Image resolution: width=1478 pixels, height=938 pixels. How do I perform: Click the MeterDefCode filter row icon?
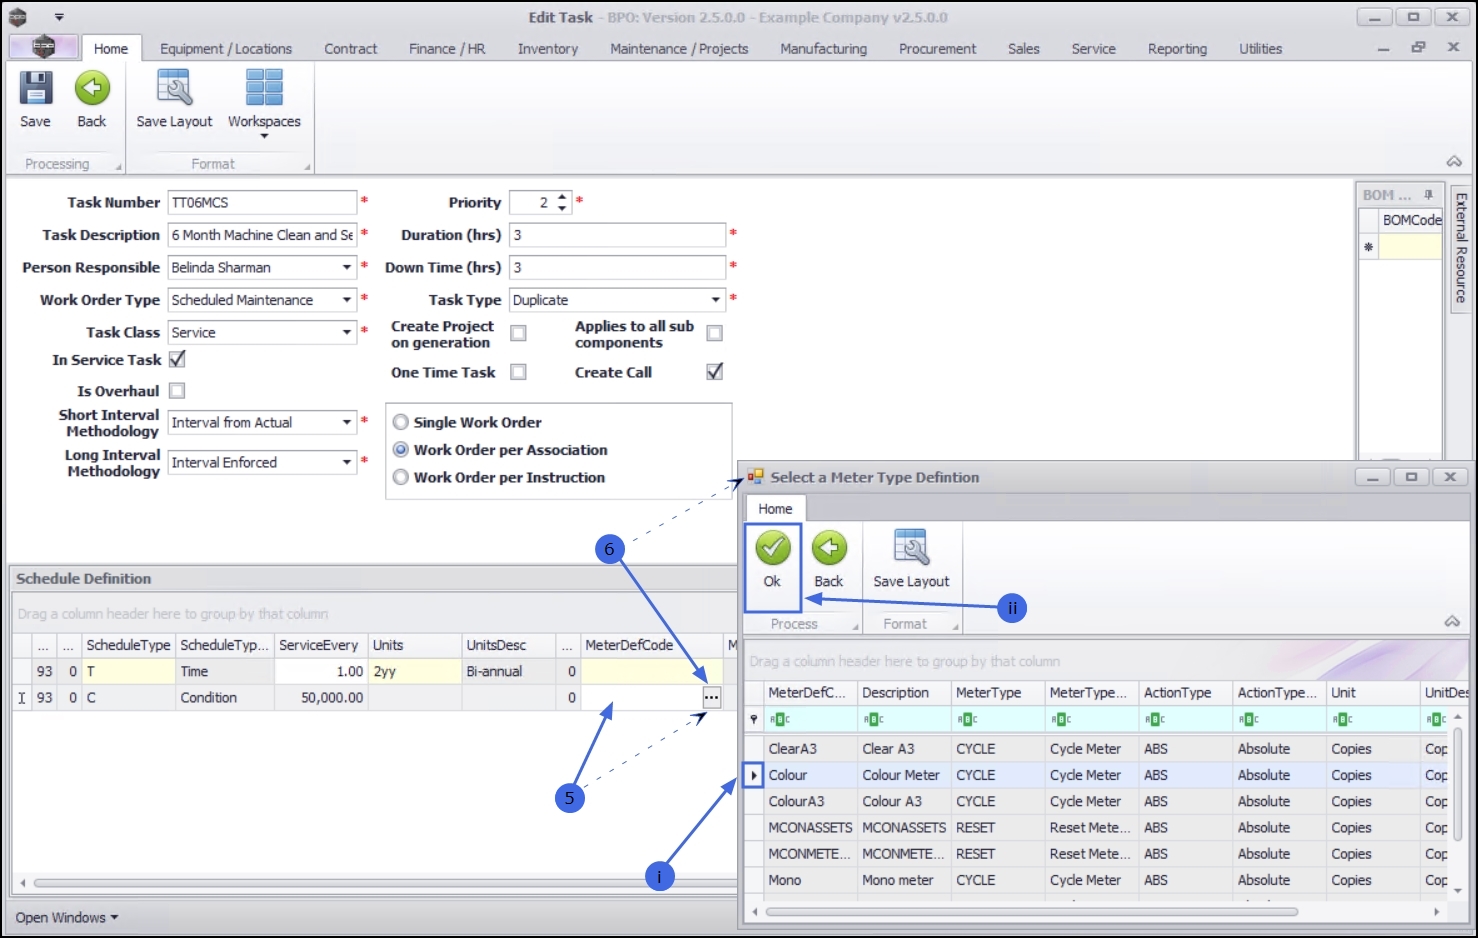780,719
